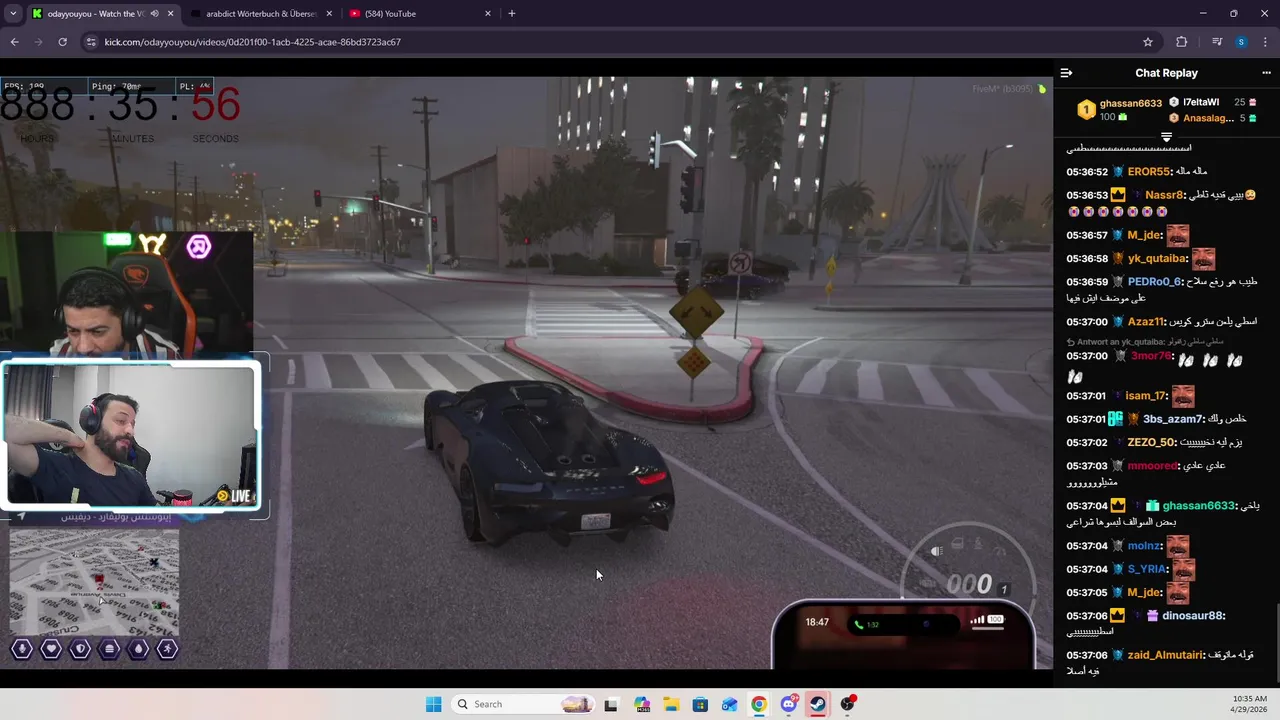Open File Explorer from the taskbar
Viewport: 1280px width, 720px height.
(x=671, y=704)
